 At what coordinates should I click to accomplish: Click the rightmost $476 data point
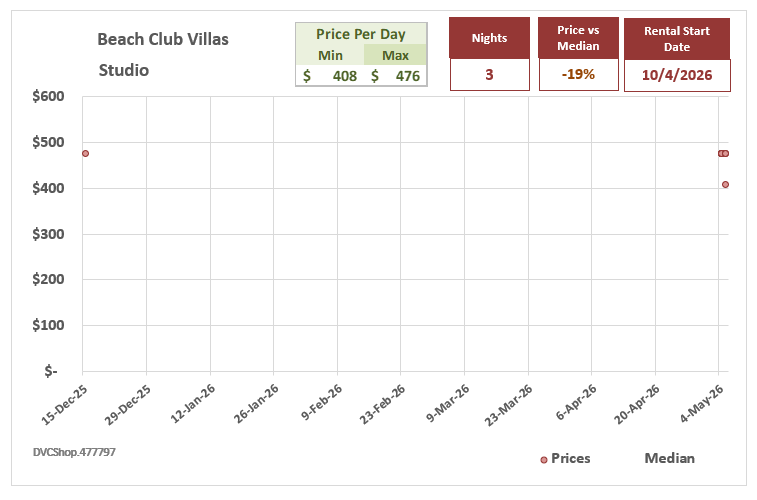(725, 153)
